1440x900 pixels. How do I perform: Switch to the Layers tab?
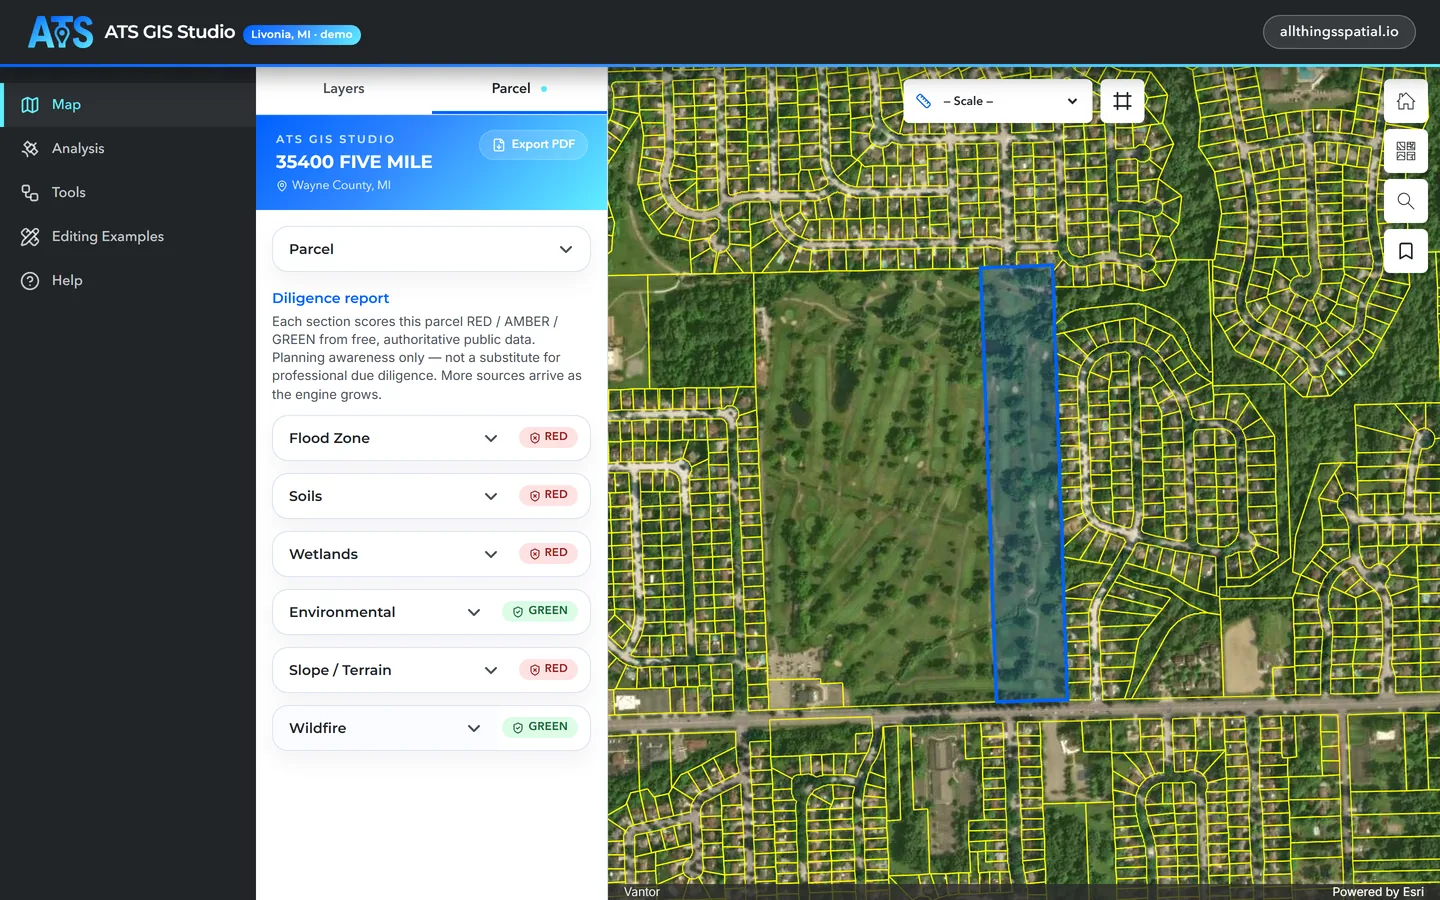(x=344, y=89)
